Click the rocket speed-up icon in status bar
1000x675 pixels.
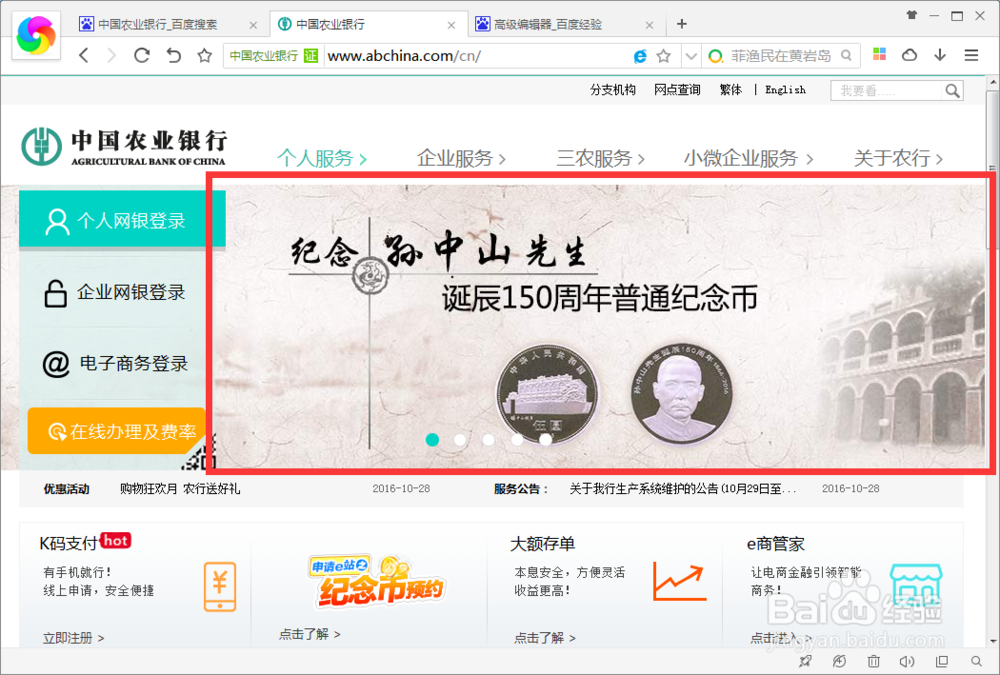(805, 661)
